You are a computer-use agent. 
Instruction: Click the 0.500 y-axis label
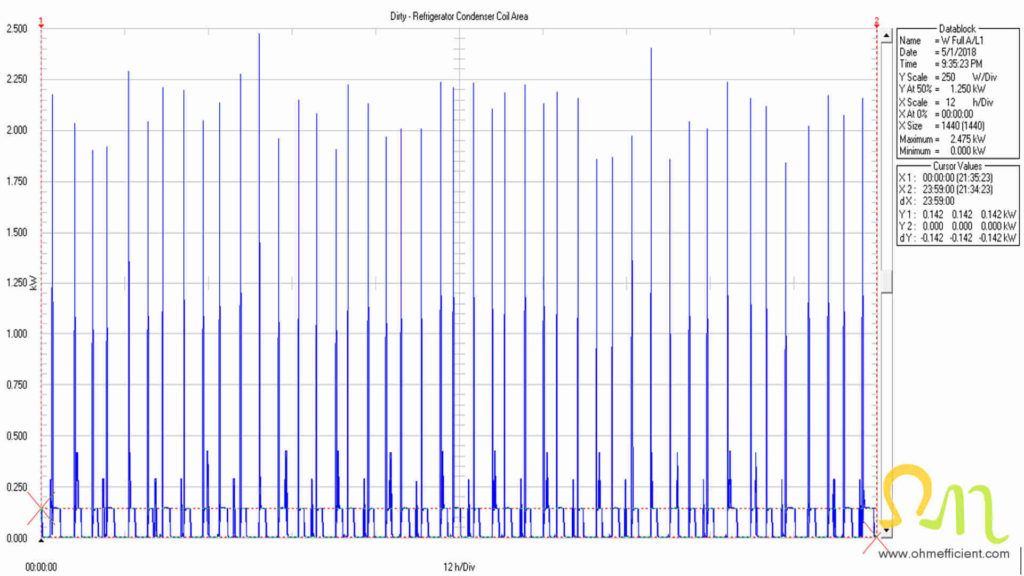pyautogui.click(x=16, y=436)
